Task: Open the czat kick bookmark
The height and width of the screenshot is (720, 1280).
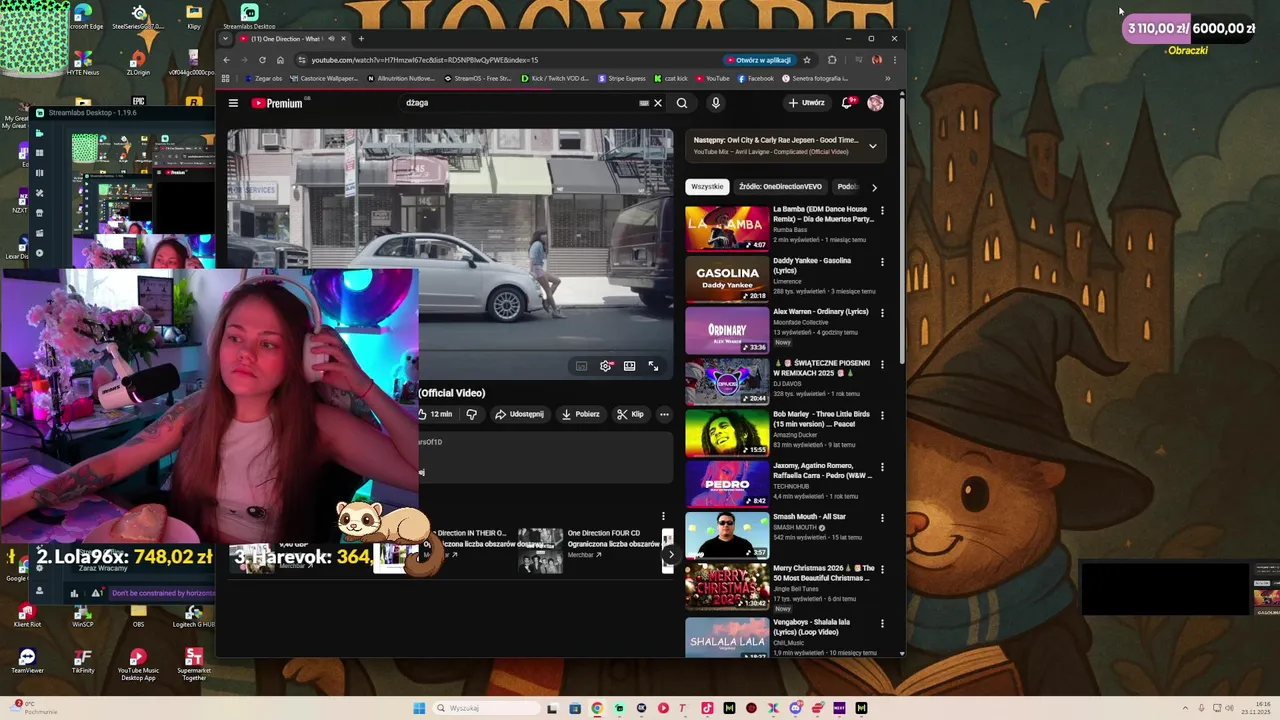Action: click(671, 78)
